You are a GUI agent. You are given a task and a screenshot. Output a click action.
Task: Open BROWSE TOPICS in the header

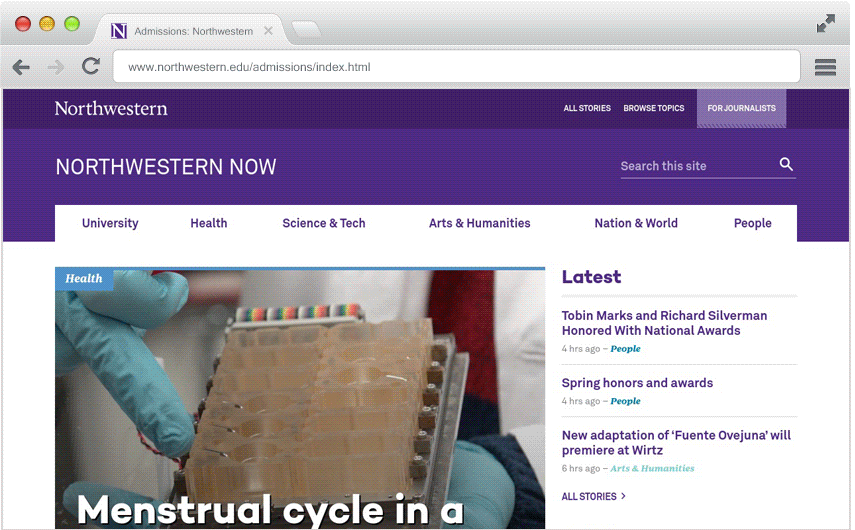pyautogui.click(x=654, y=108)
